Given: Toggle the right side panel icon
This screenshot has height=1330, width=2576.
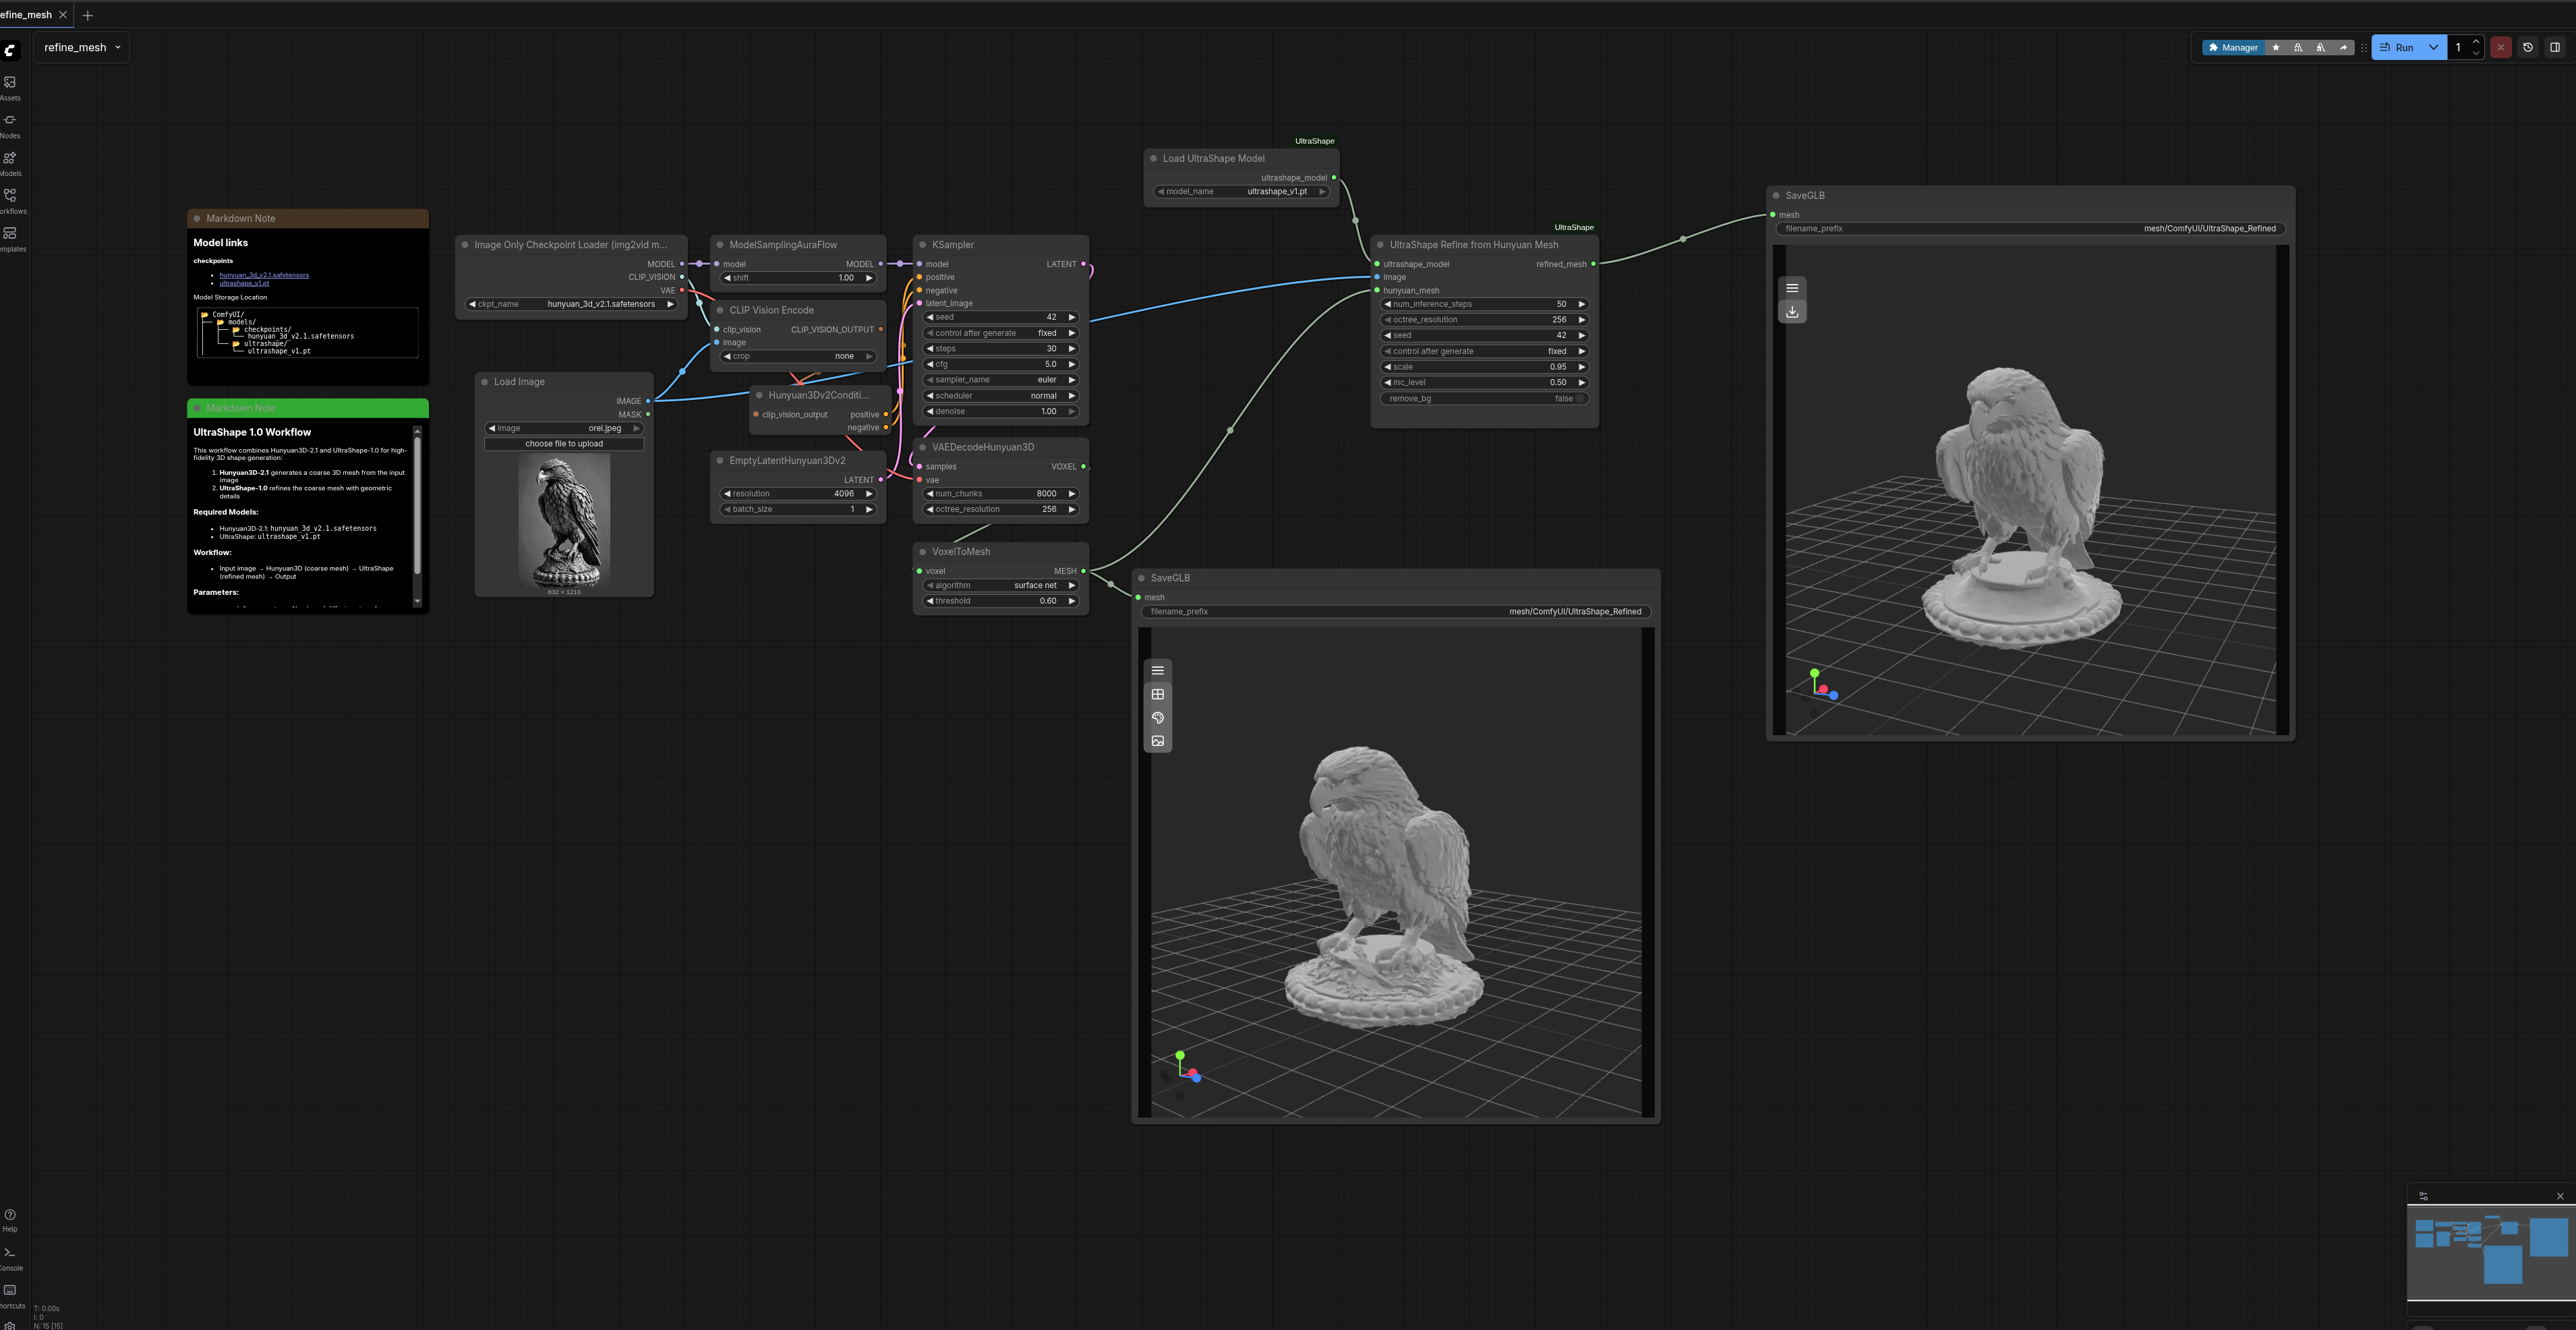Looking at the screenshot, I should click(x=2555, y=47).
